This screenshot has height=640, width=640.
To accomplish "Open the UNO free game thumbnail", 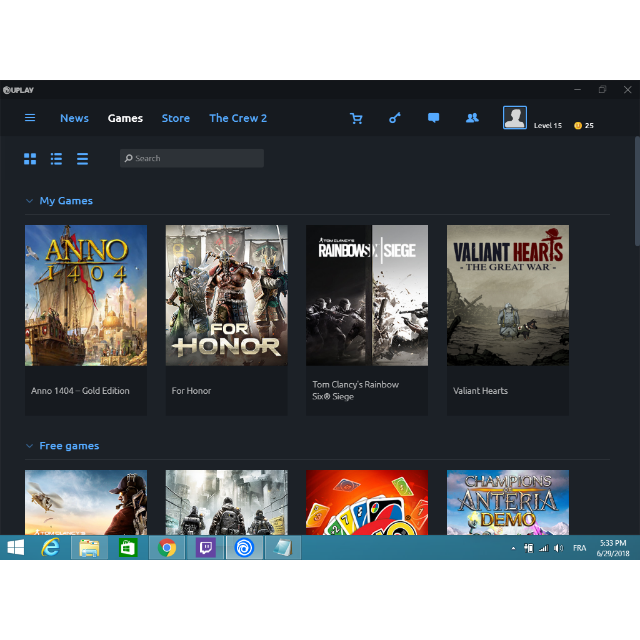I will coord(367,502).
